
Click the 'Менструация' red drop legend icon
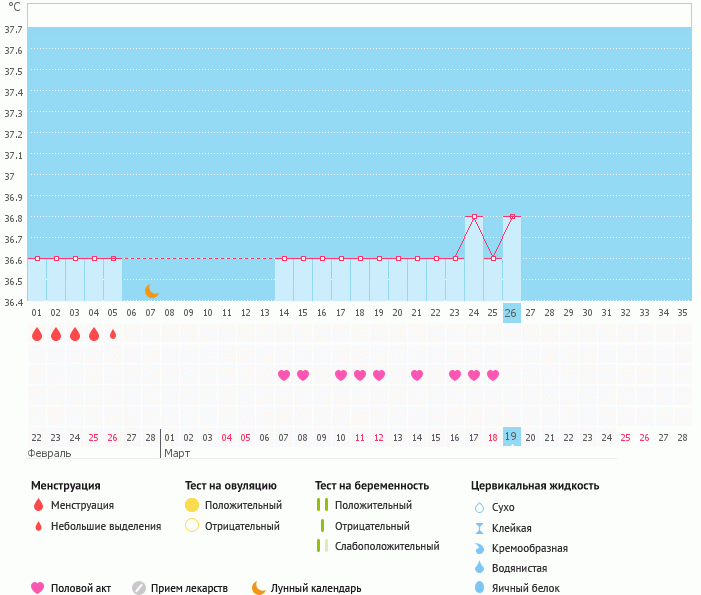point(38,505)
